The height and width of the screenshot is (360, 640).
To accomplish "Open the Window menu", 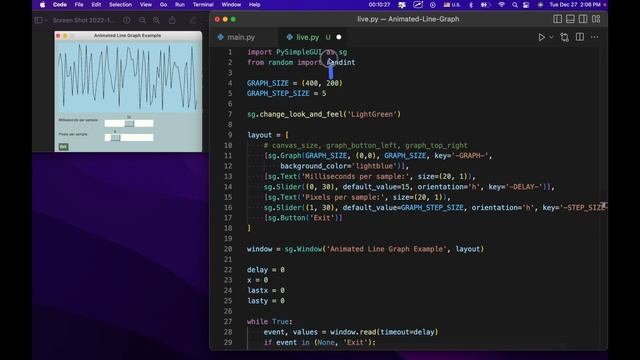I will (x=231, y=5).
